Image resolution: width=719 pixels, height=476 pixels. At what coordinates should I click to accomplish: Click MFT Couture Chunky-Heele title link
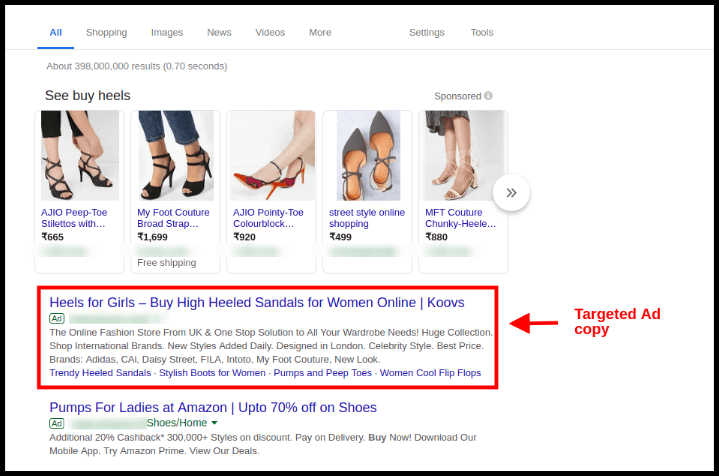460,218
